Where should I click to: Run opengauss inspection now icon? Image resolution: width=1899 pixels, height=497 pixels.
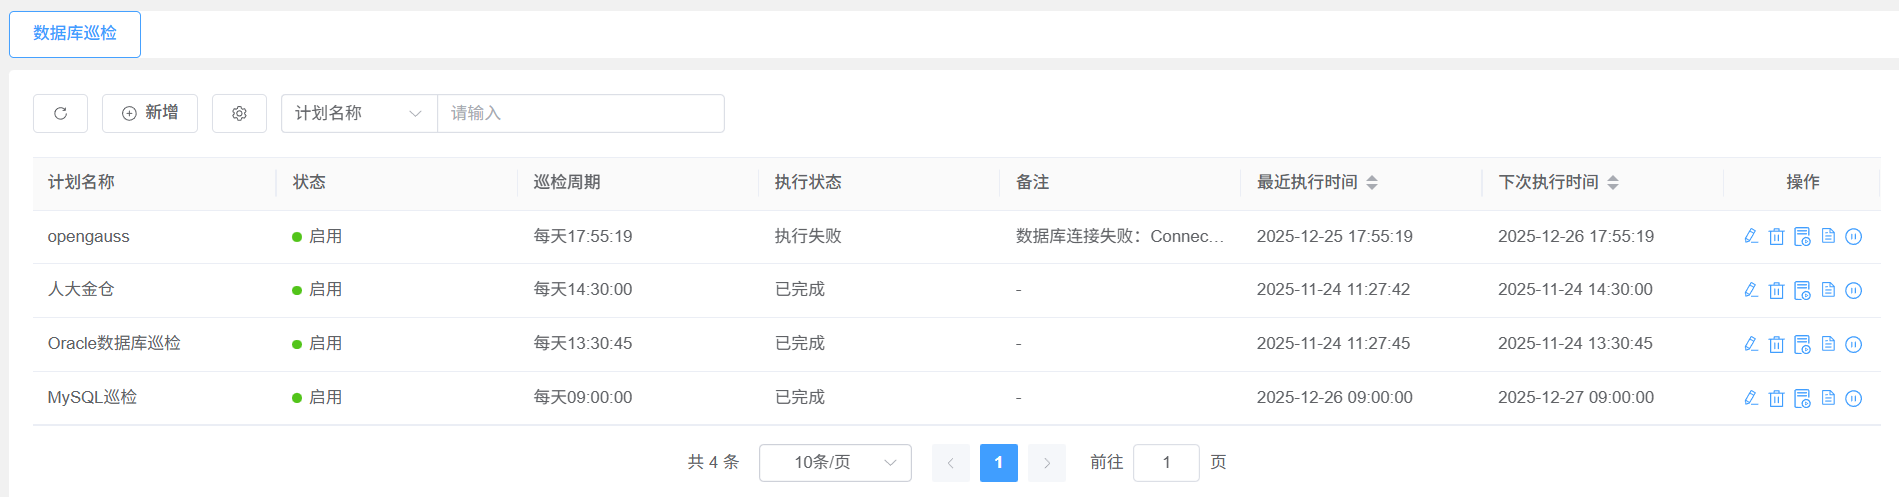[1802, 236]
